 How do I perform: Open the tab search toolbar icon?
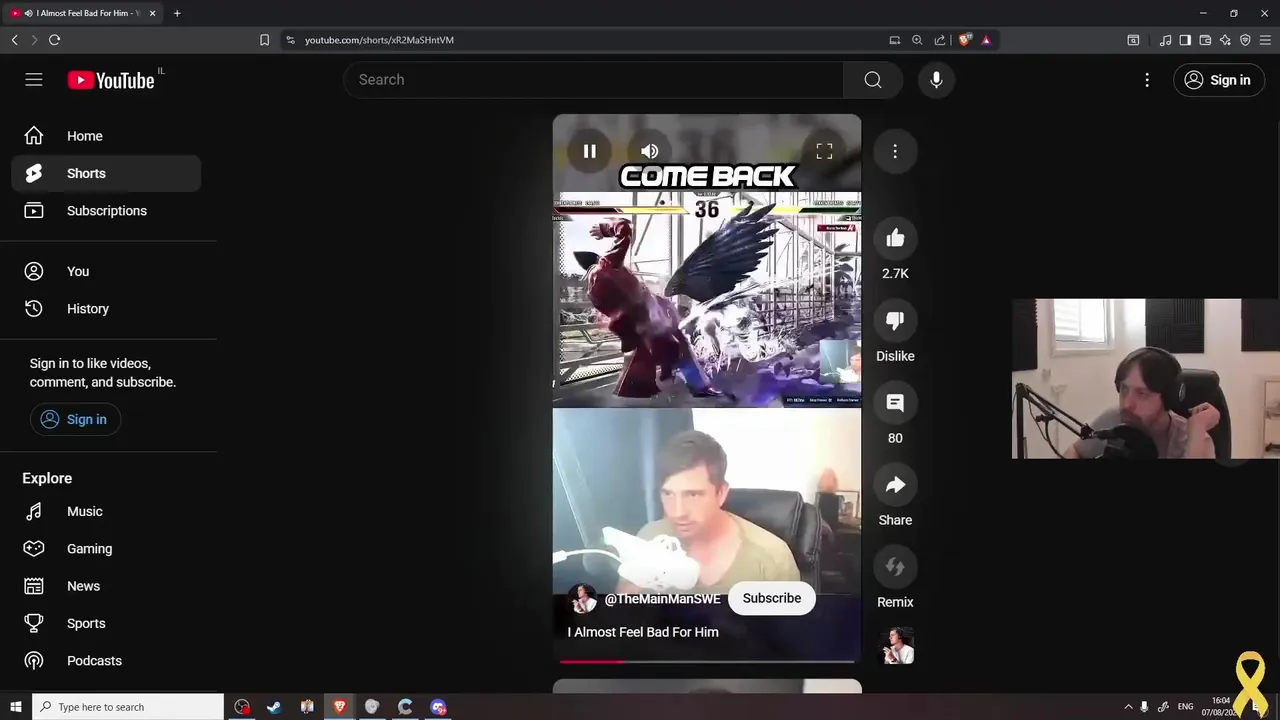[x=1133, y=40]
